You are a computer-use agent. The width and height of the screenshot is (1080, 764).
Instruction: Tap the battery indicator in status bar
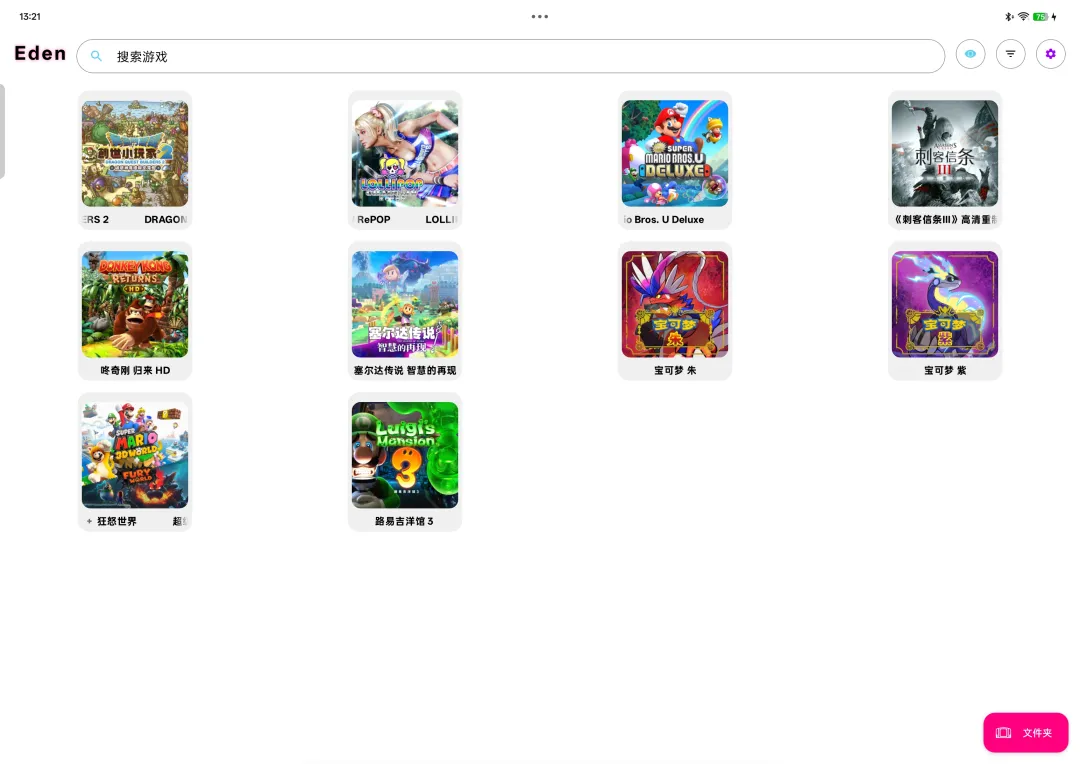(x=1040, y=17)
